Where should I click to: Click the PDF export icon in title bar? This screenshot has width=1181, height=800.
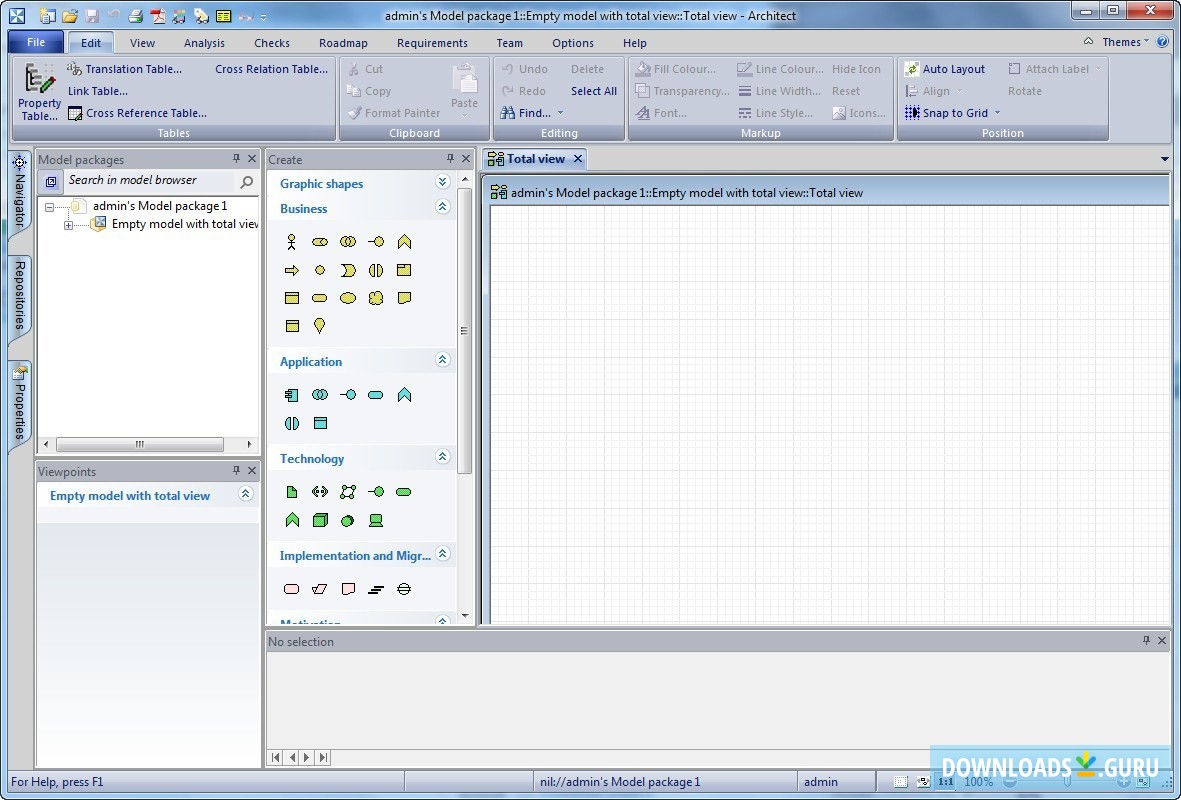point(157,16)
